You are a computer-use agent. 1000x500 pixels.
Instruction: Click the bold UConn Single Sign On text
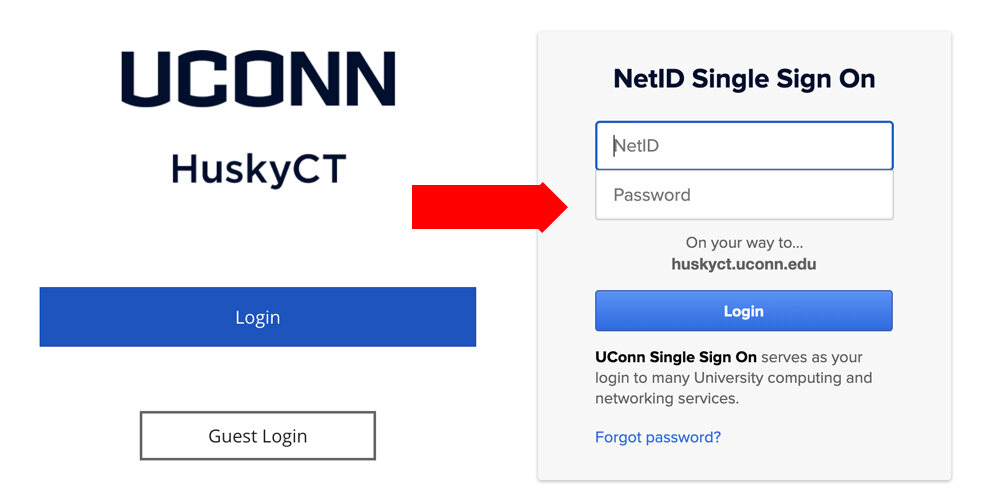tap(676, 357)
